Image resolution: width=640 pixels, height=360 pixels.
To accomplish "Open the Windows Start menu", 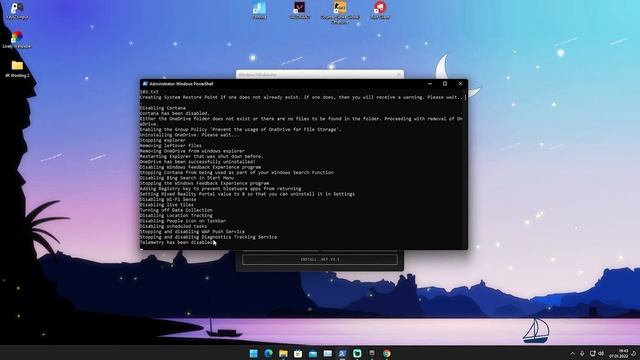I will click(x=253, y=353).
